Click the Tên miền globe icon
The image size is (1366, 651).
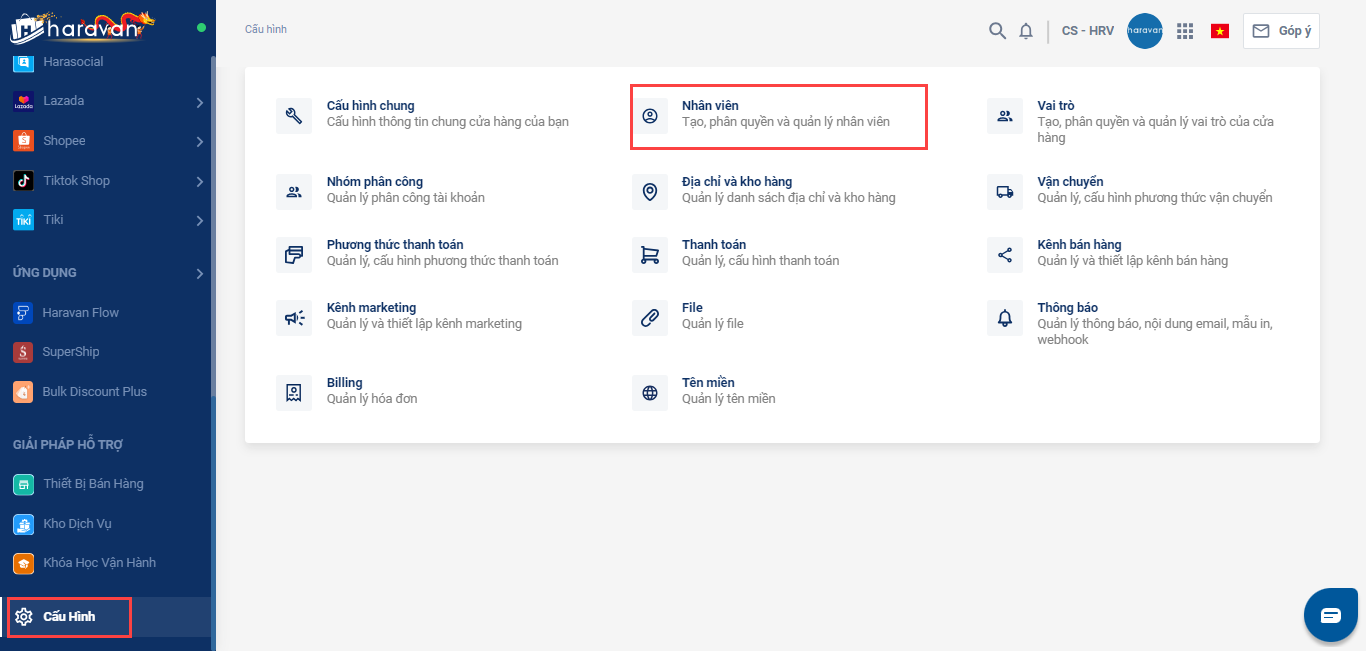[x=650, y=393]
